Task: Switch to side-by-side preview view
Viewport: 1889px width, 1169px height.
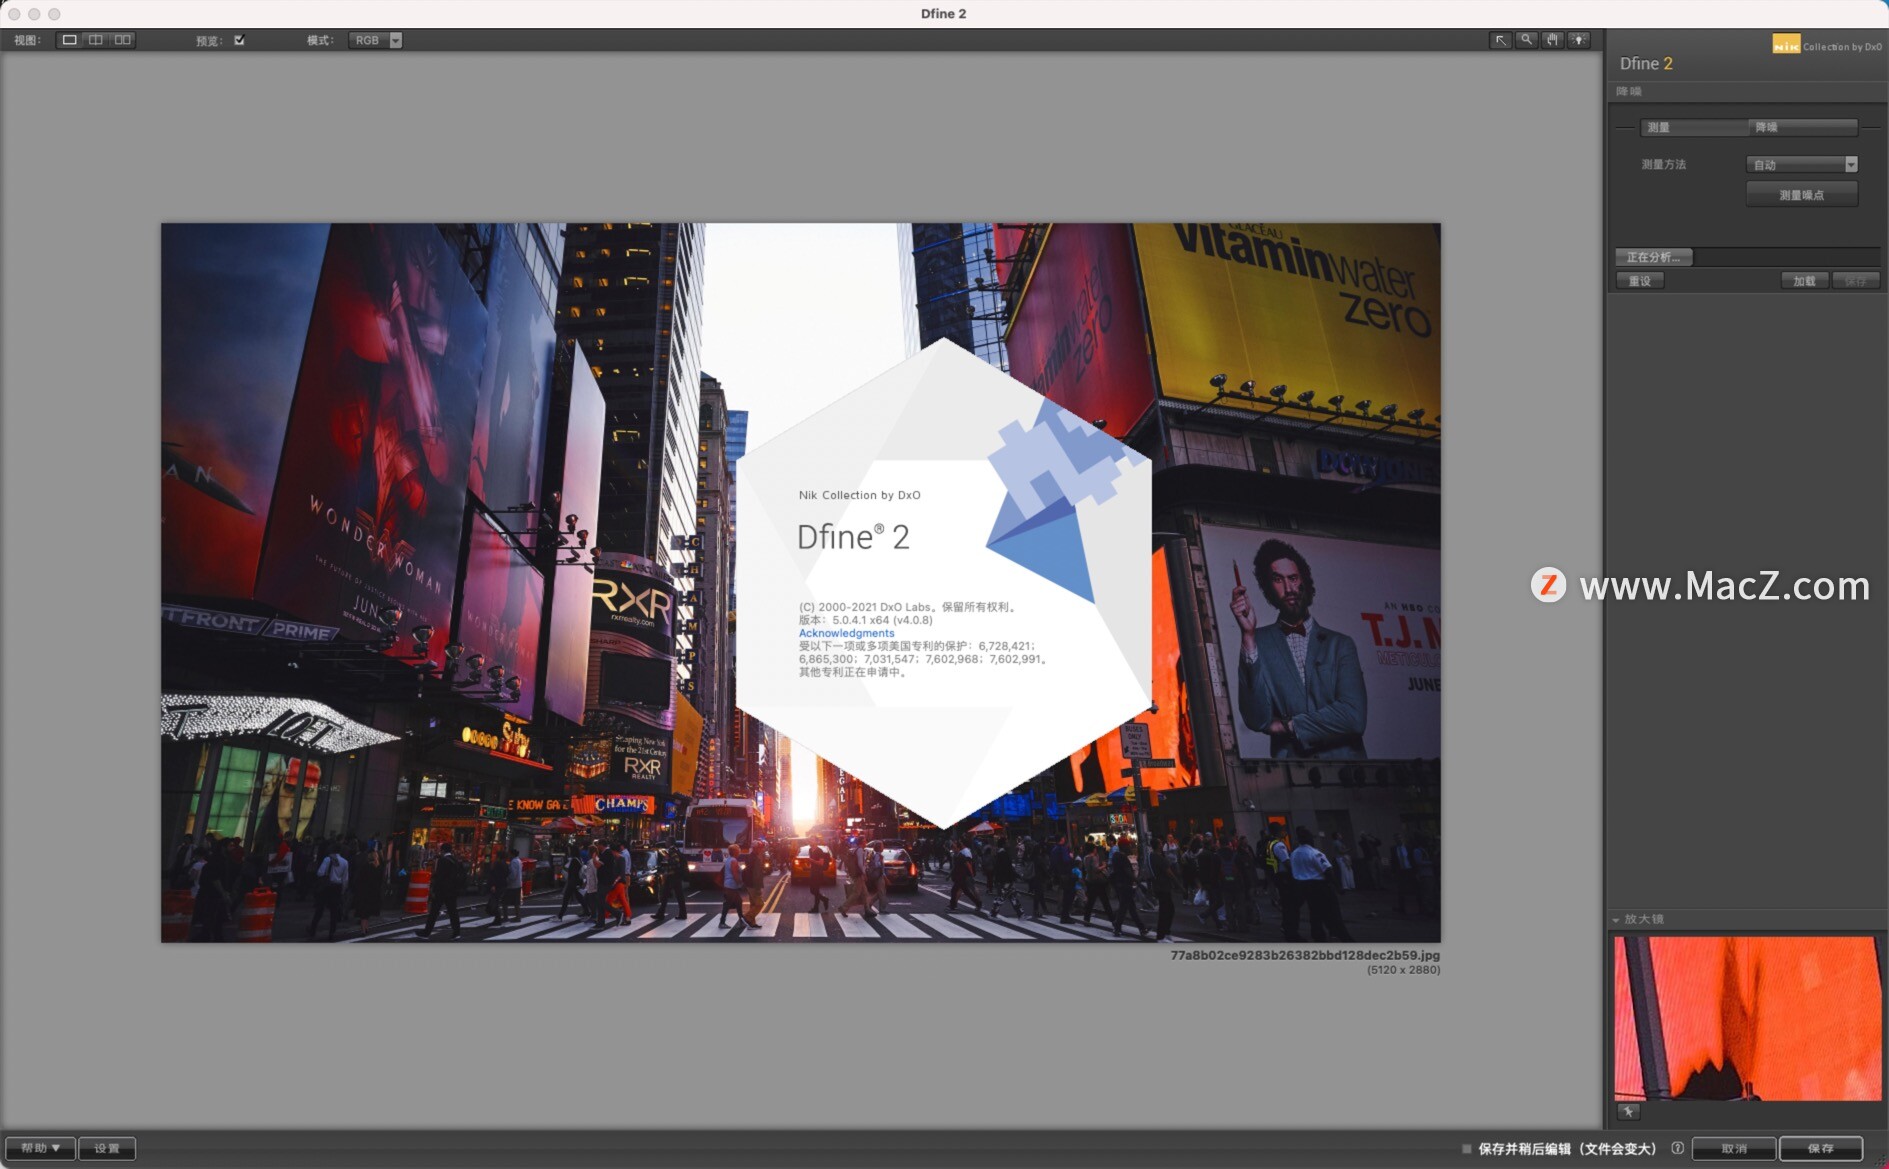Action: pyautogui.click(x=122, y=40)
